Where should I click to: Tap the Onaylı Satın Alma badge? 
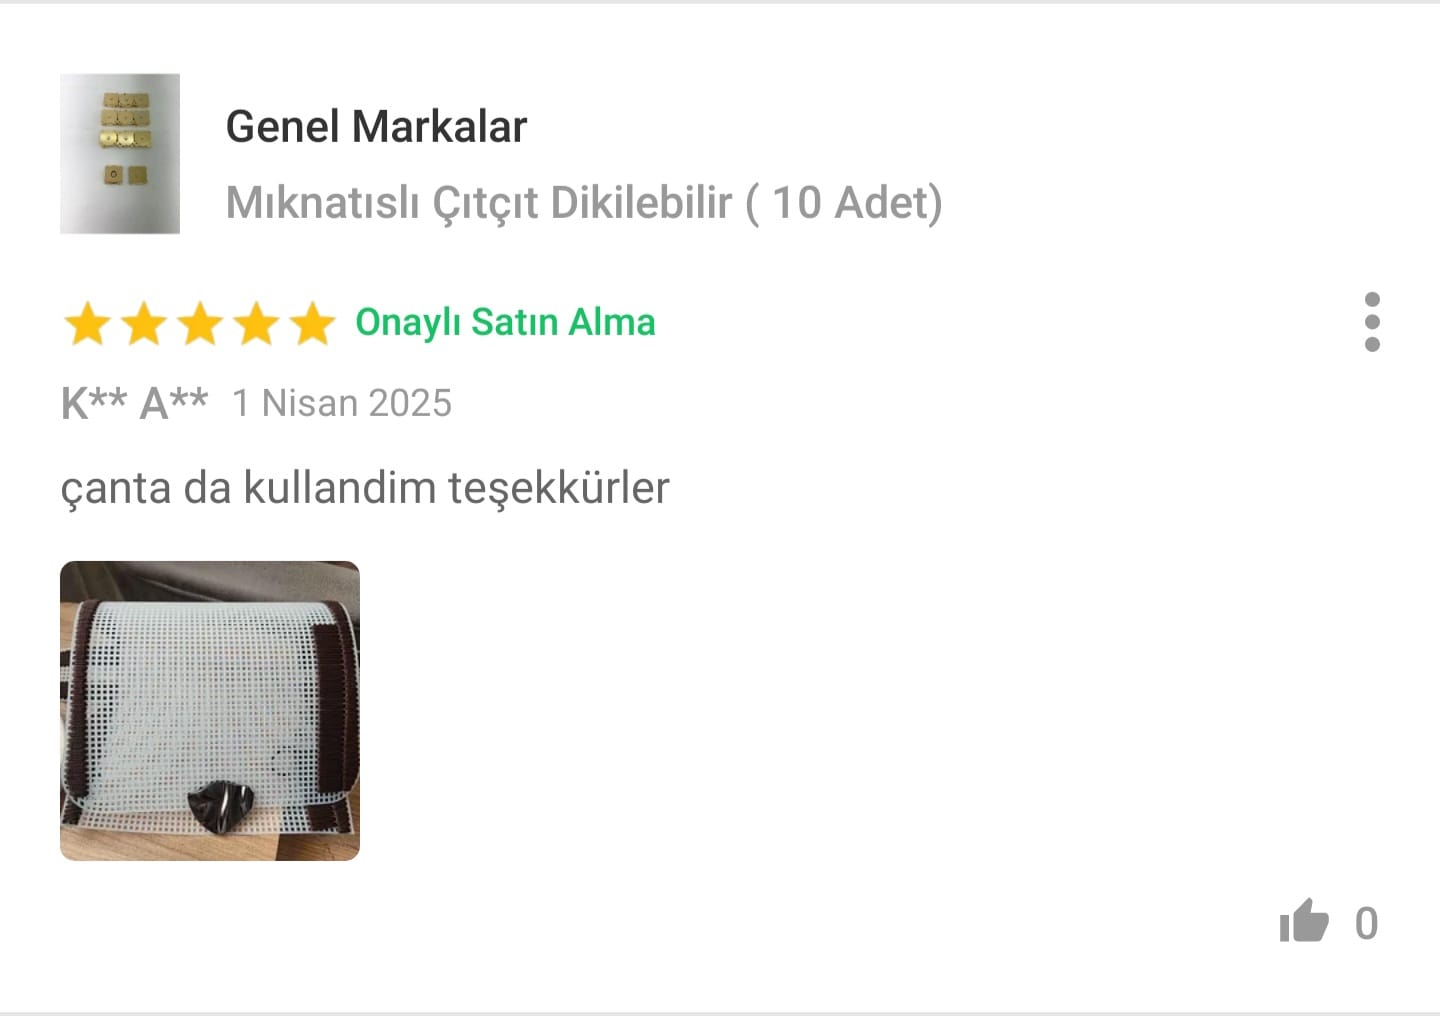pyautogui.click(x=506, y=323)
